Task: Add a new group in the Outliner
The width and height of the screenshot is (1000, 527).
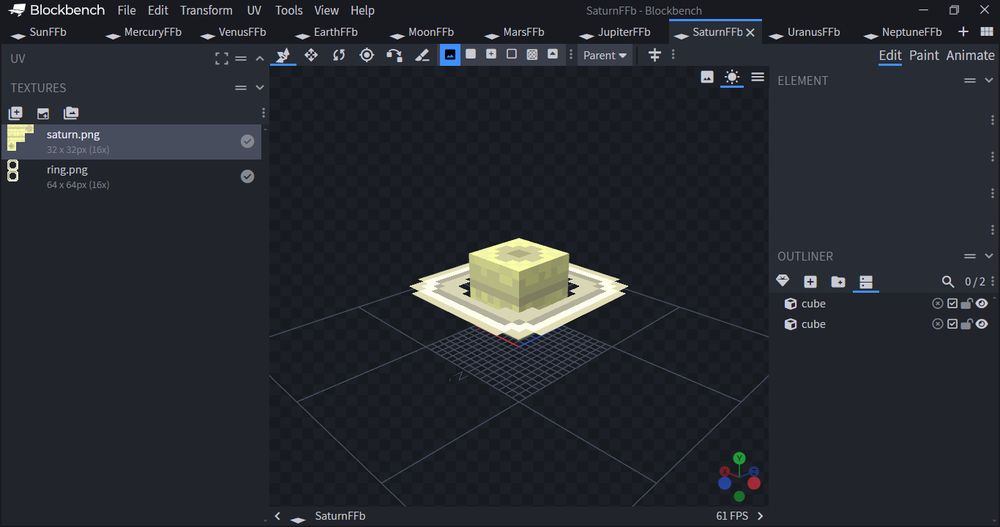Action: pyautogui.click(x=838, y=282)
